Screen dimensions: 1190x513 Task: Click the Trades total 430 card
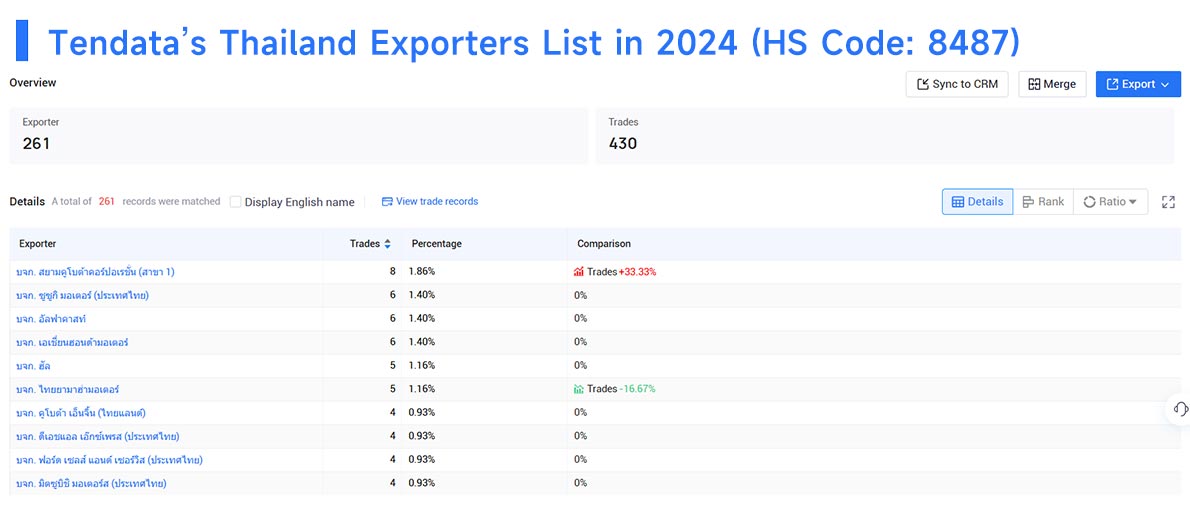coord(885,135)
